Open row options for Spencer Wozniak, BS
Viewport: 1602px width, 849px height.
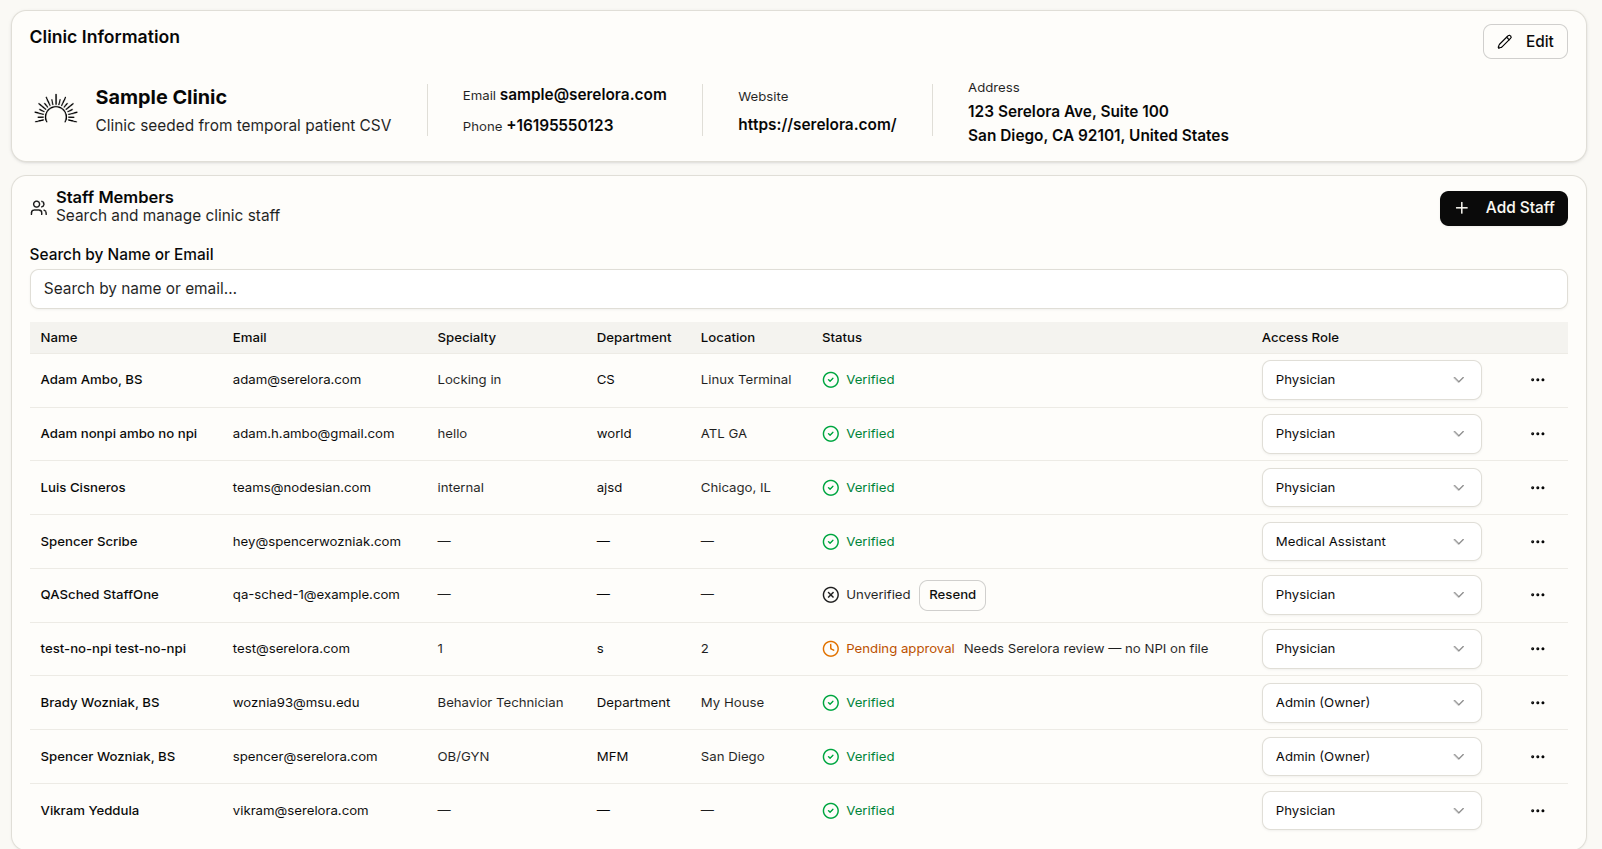pos(1537,757)
